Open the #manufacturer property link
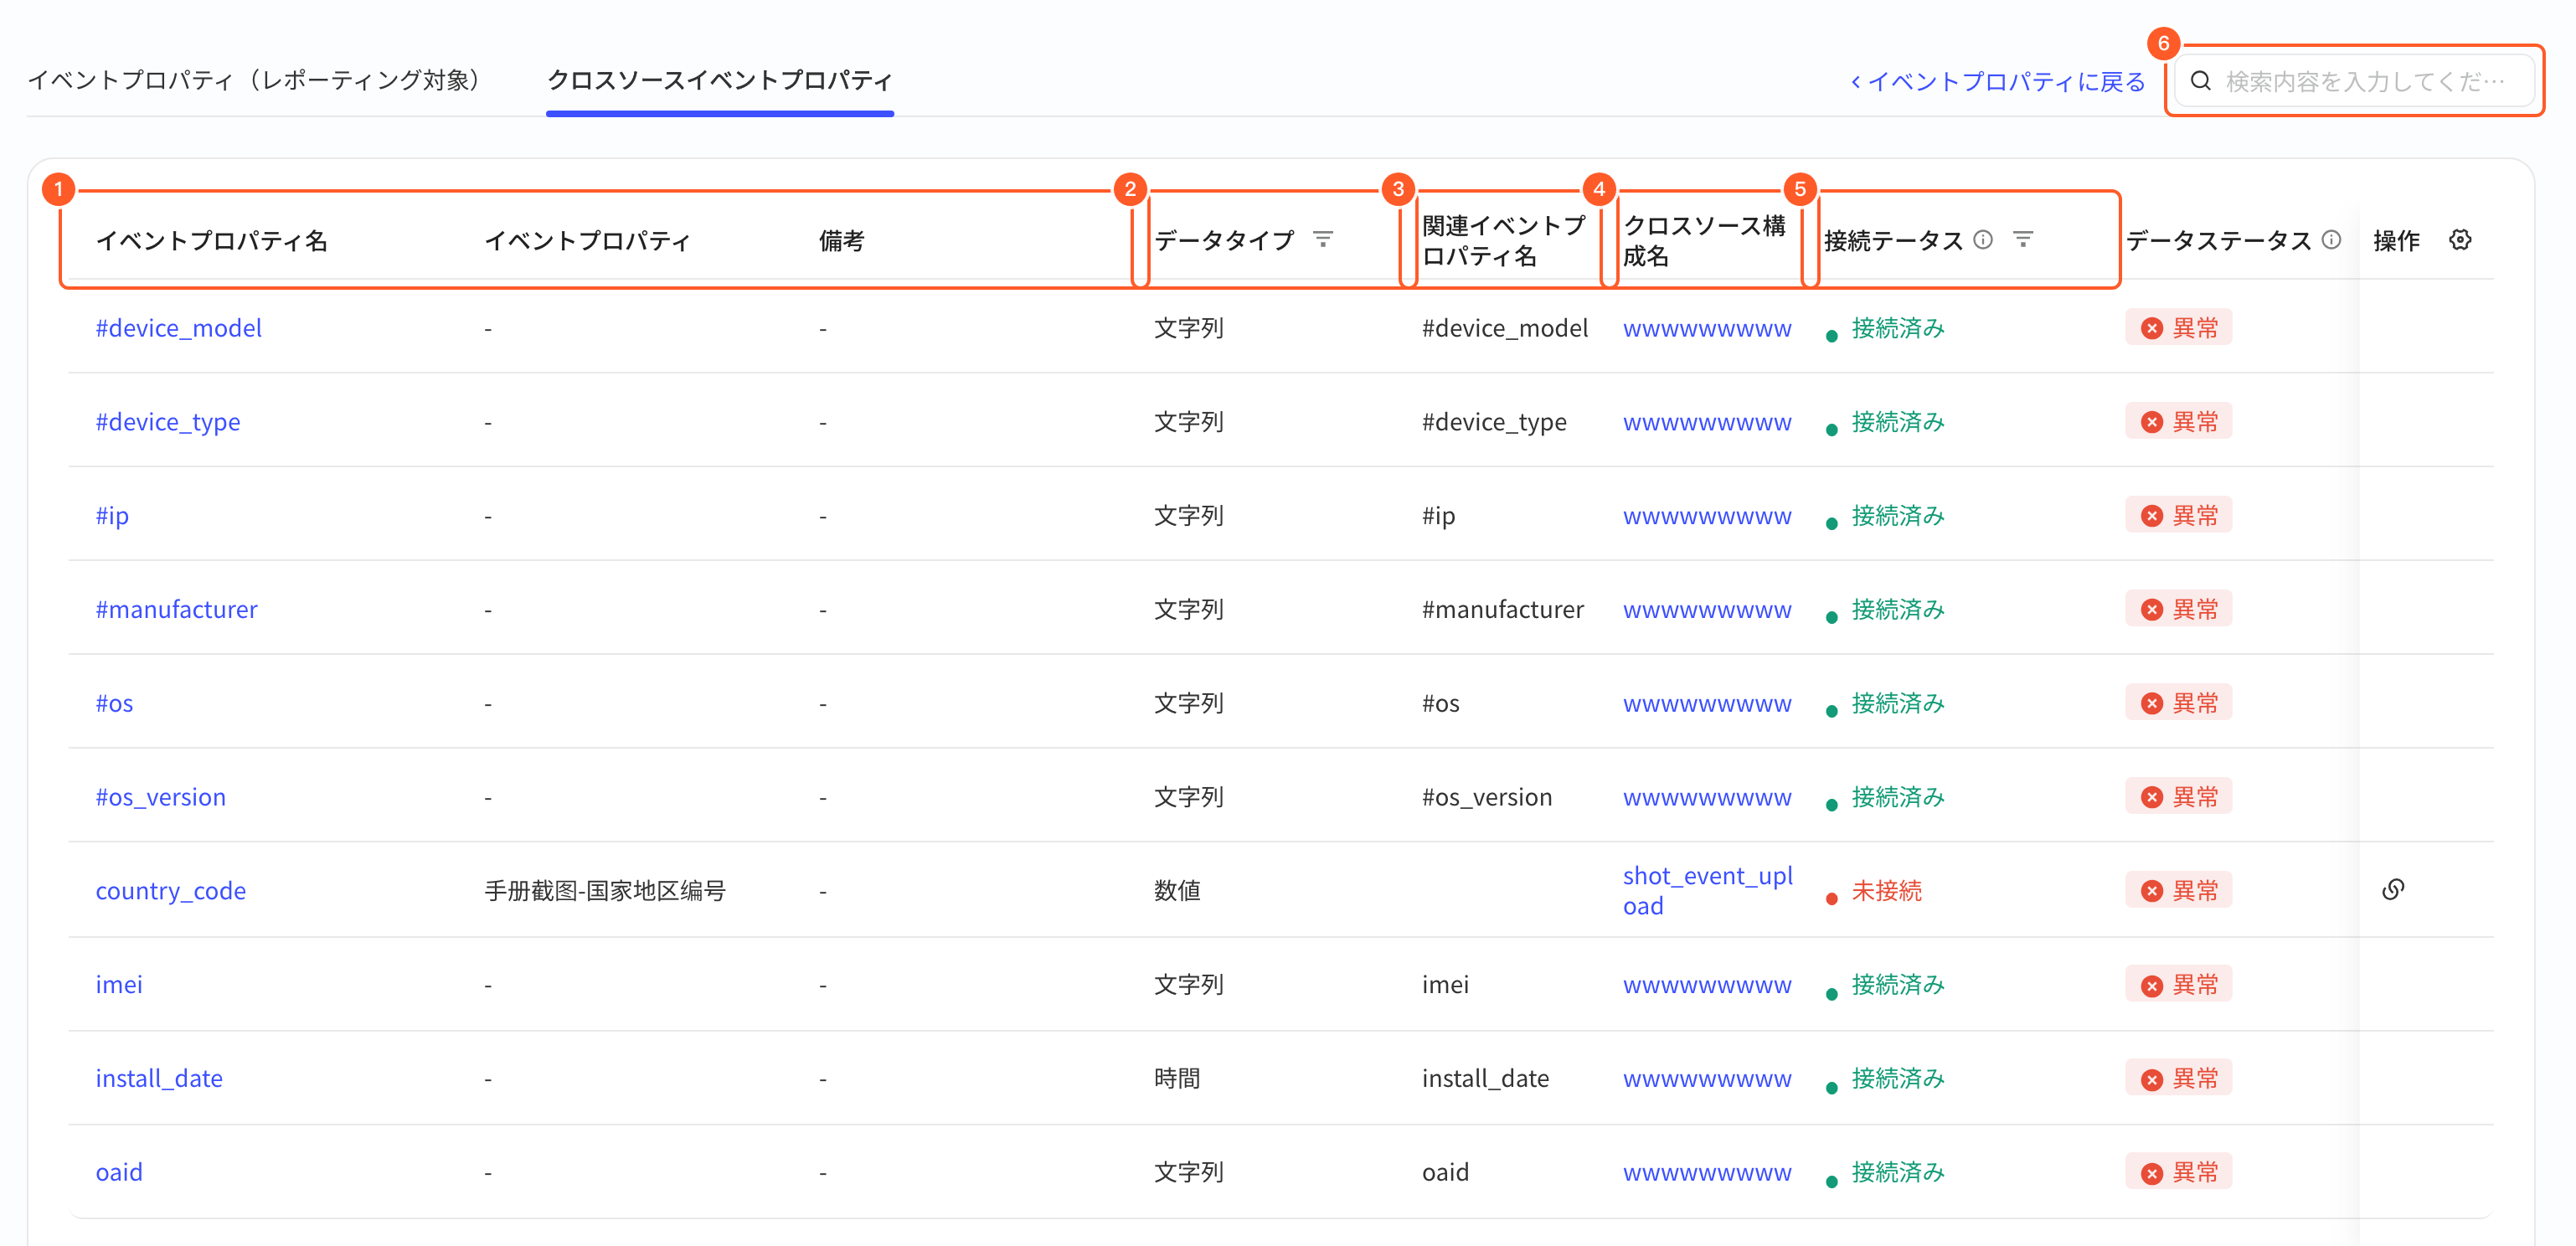 (x=176, y=610)
